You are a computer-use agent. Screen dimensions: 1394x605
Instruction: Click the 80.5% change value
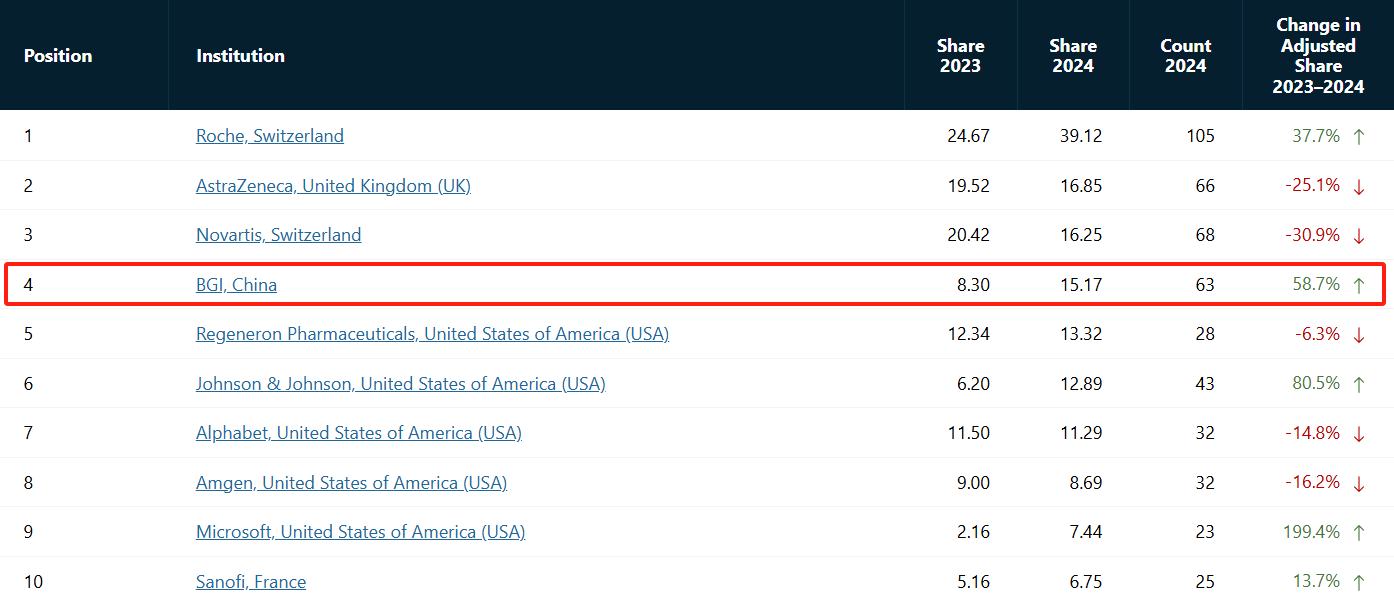click(1316, 384)
